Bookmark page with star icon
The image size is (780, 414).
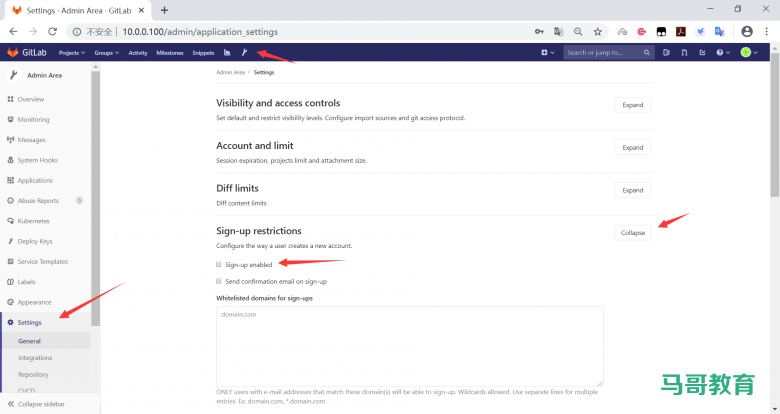(597, 32)
